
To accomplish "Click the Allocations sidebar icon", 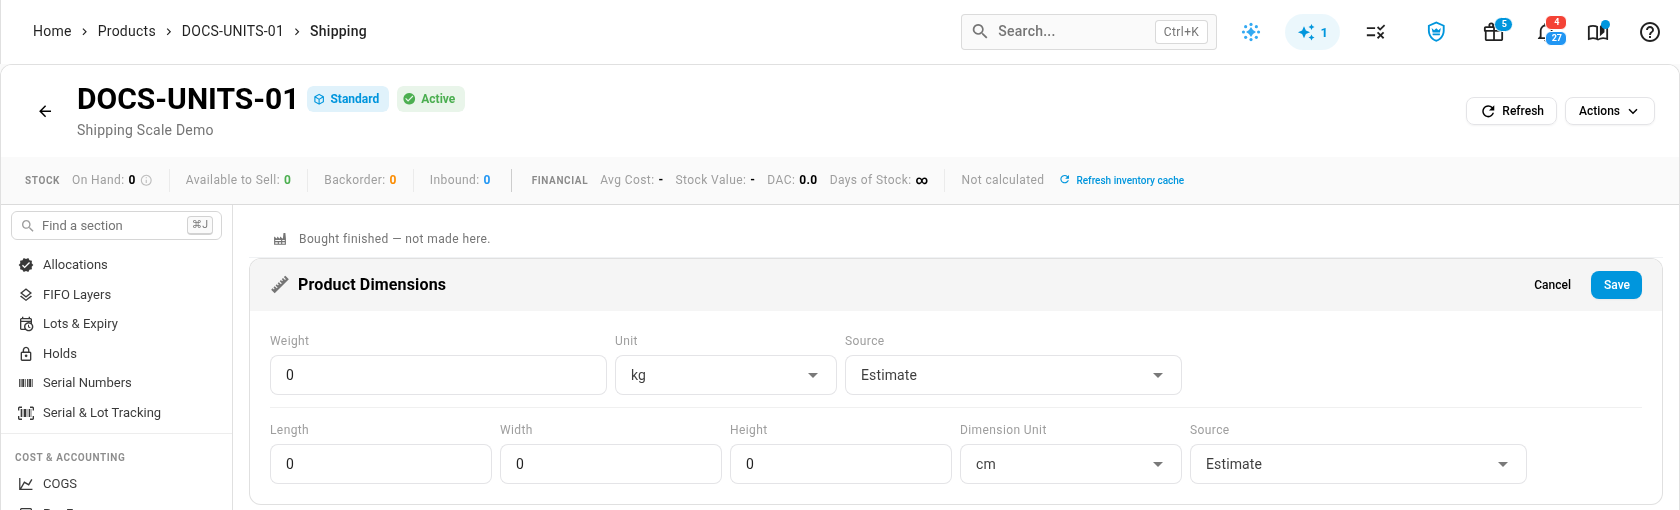I will click(26, 265).
